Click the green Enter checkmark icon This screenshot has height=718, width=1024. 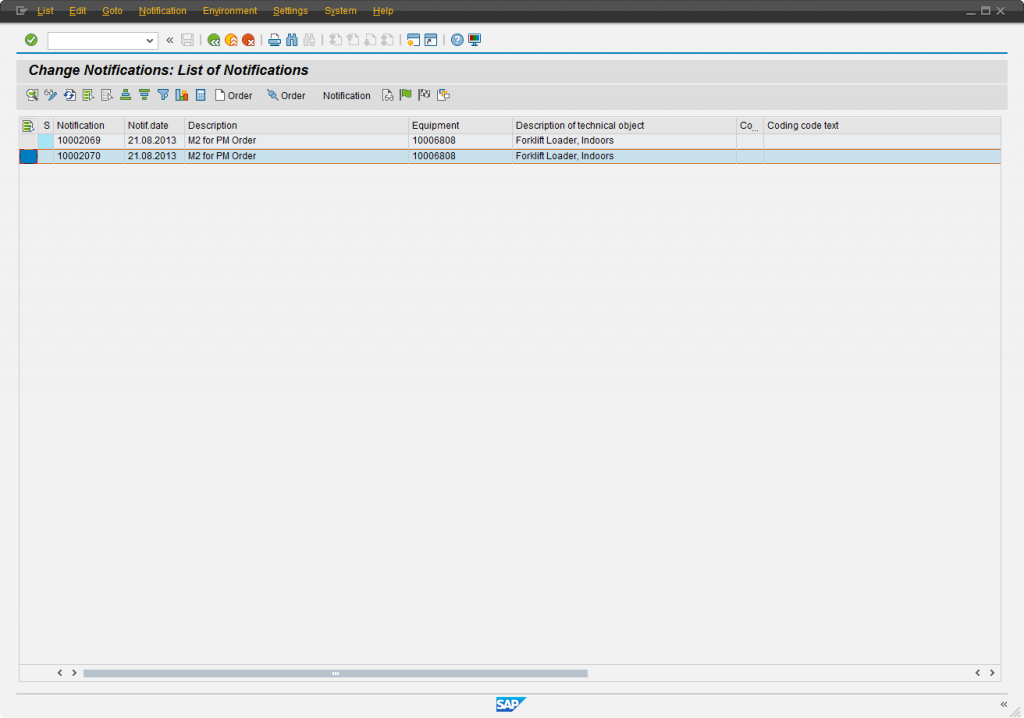coord(31,40)
